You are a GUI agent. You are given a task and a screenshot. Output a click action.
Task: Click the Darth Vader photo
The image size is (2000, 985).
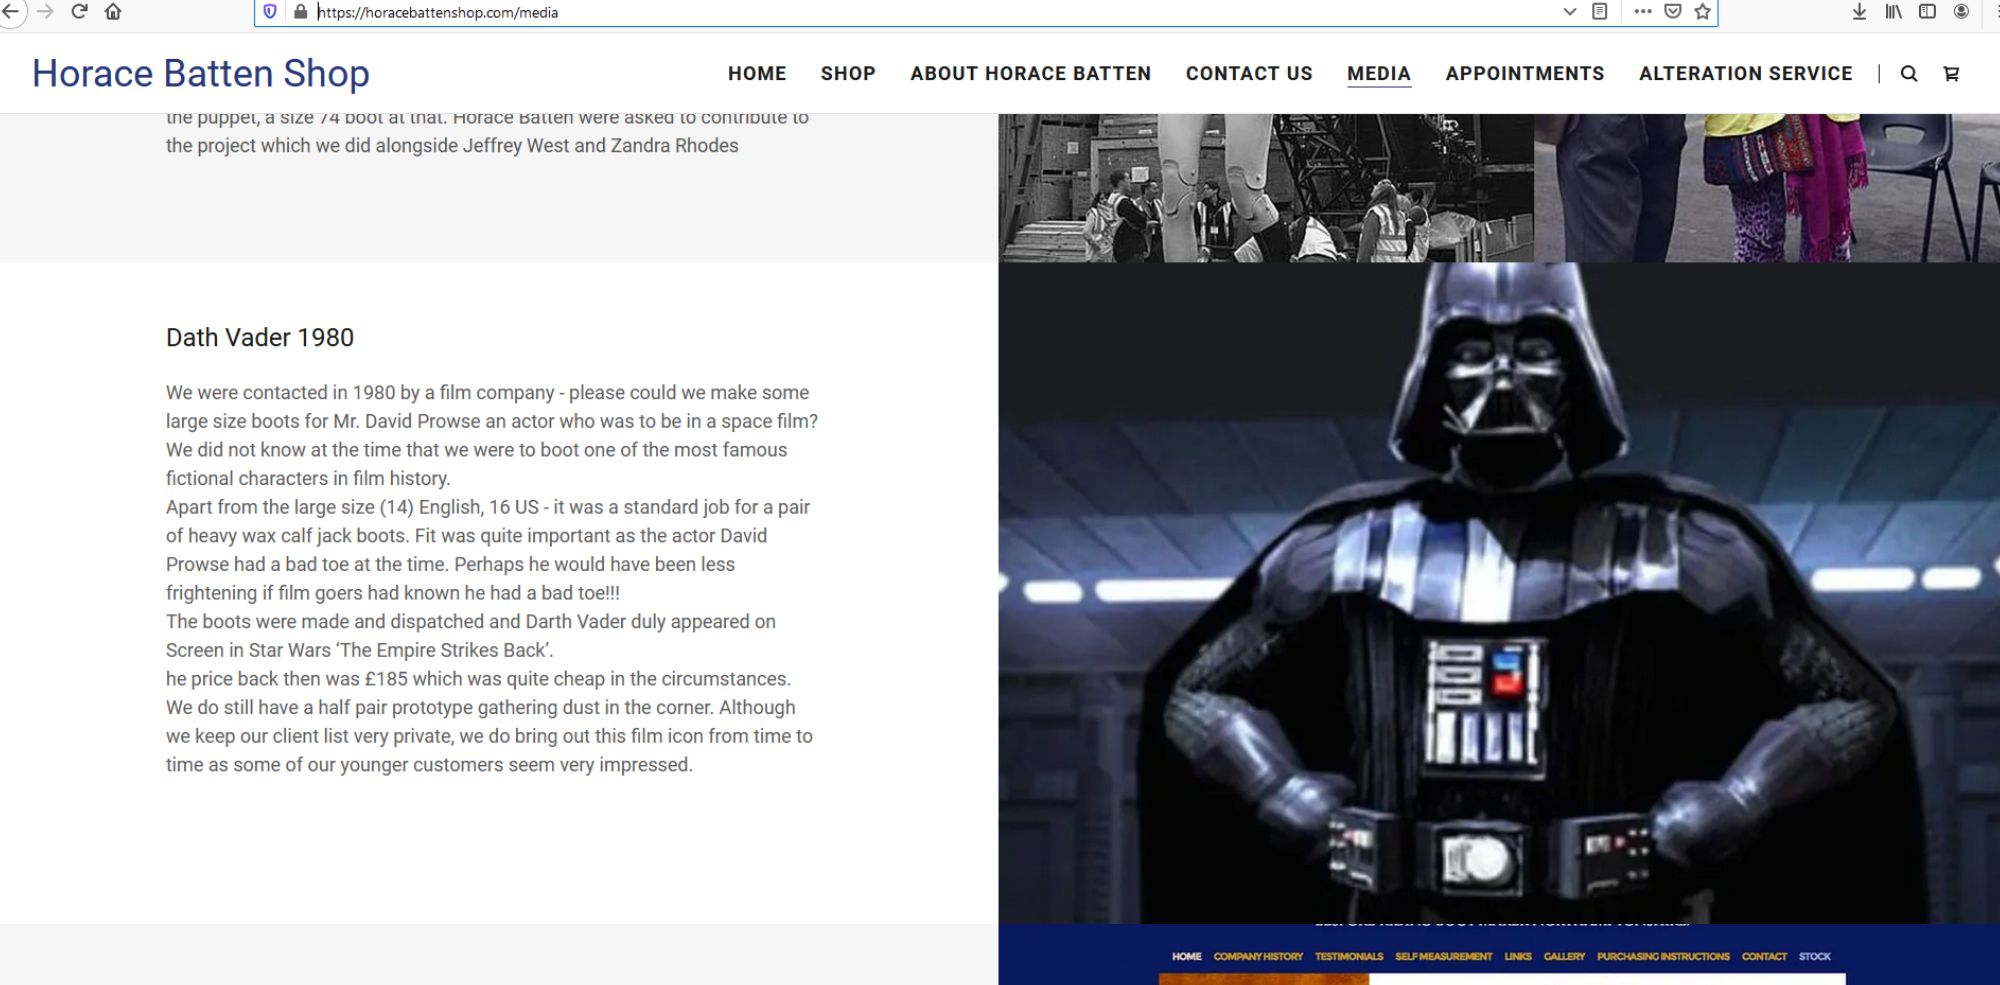tap(1499, 593)
